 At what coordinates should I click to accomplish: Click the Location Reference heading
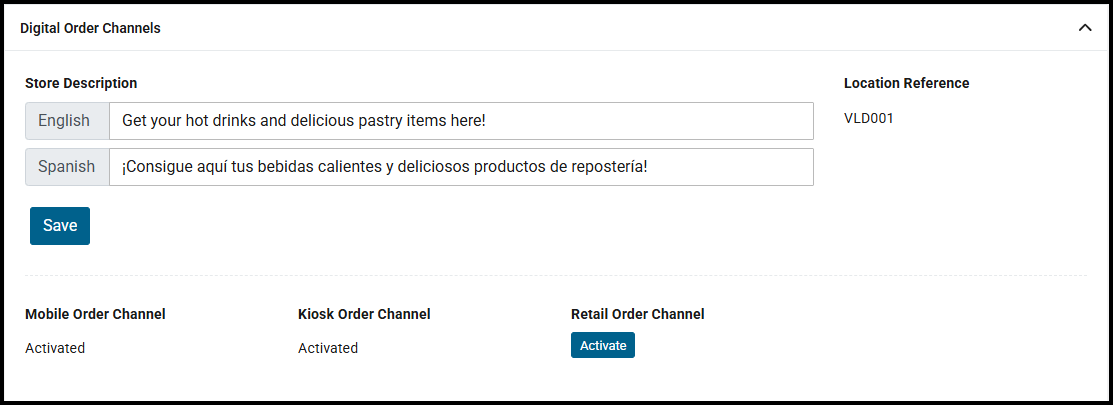click(906, 83)
